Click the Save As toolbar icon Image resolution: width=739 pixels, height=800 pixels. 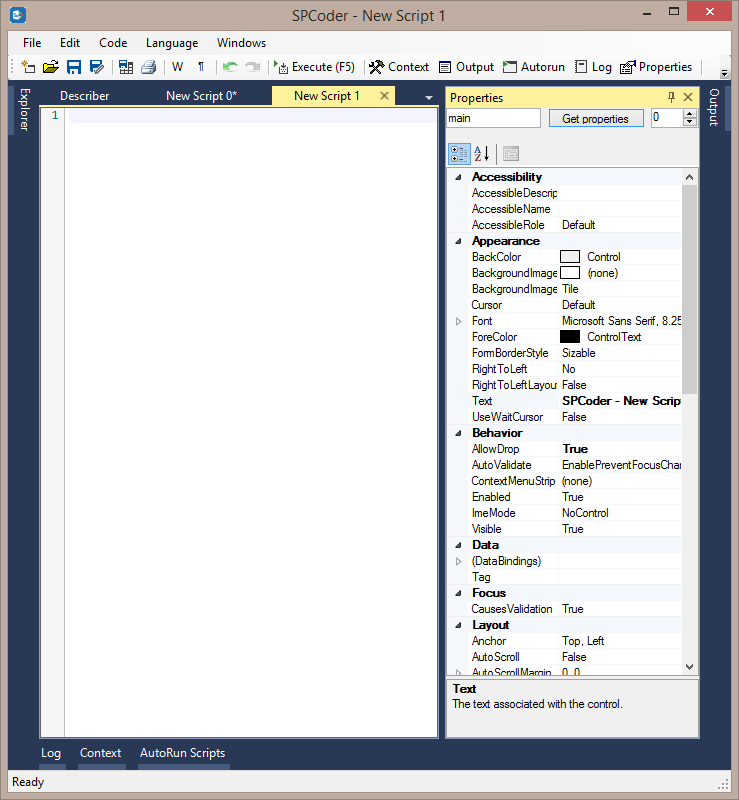(96, 67)
